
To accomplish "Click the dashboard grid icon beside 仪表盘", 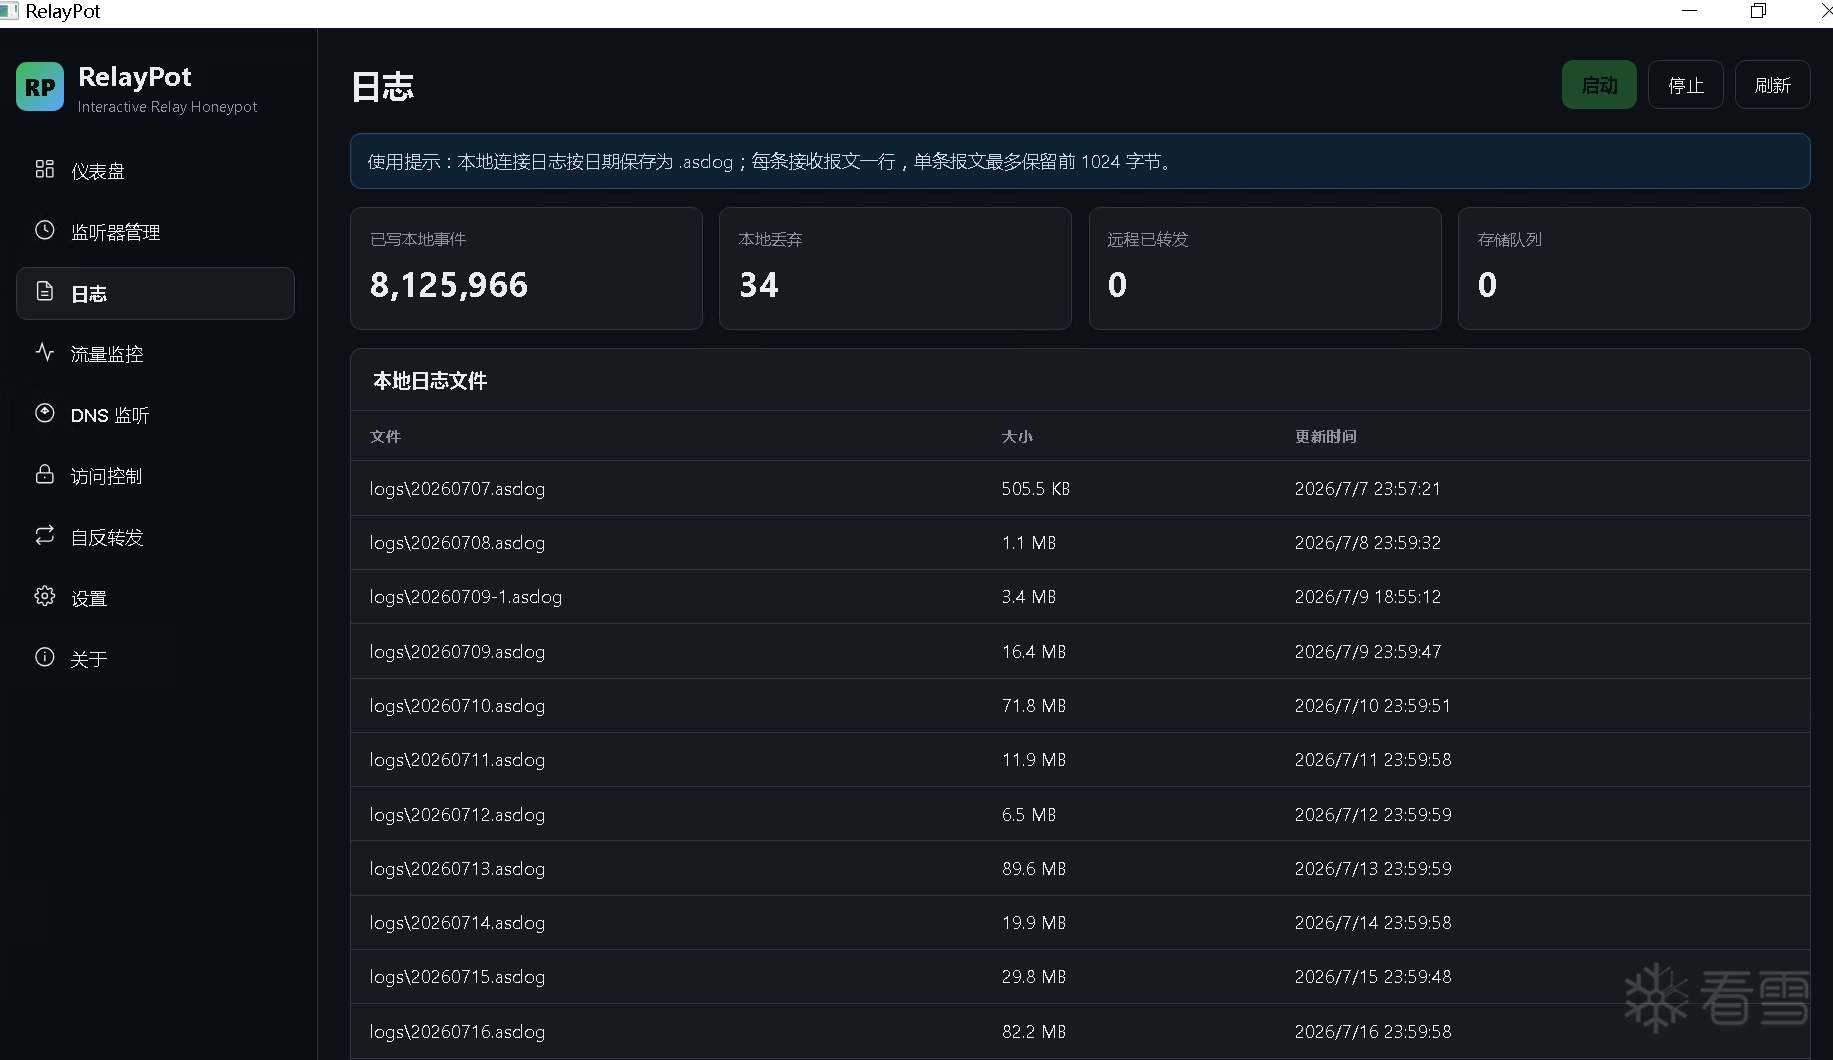I will point(44,169).
